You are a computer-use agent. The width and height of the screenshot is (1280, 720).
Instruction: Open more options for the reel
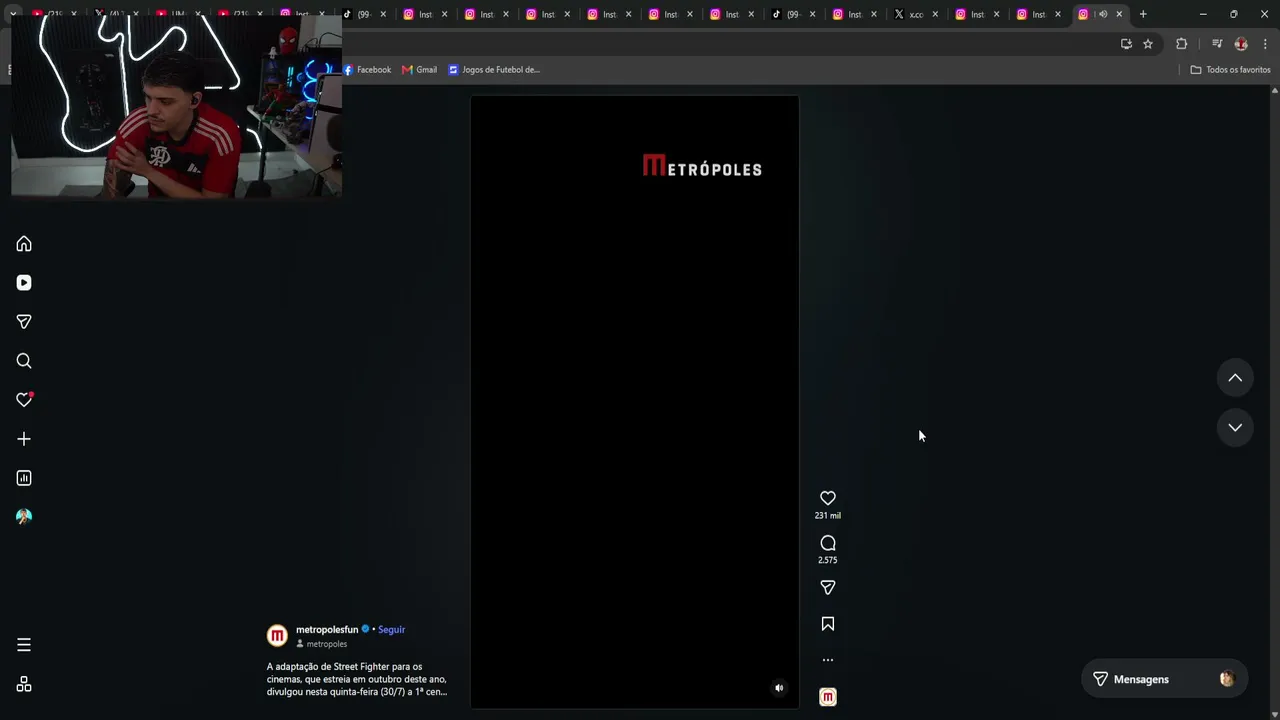[828, 660]
